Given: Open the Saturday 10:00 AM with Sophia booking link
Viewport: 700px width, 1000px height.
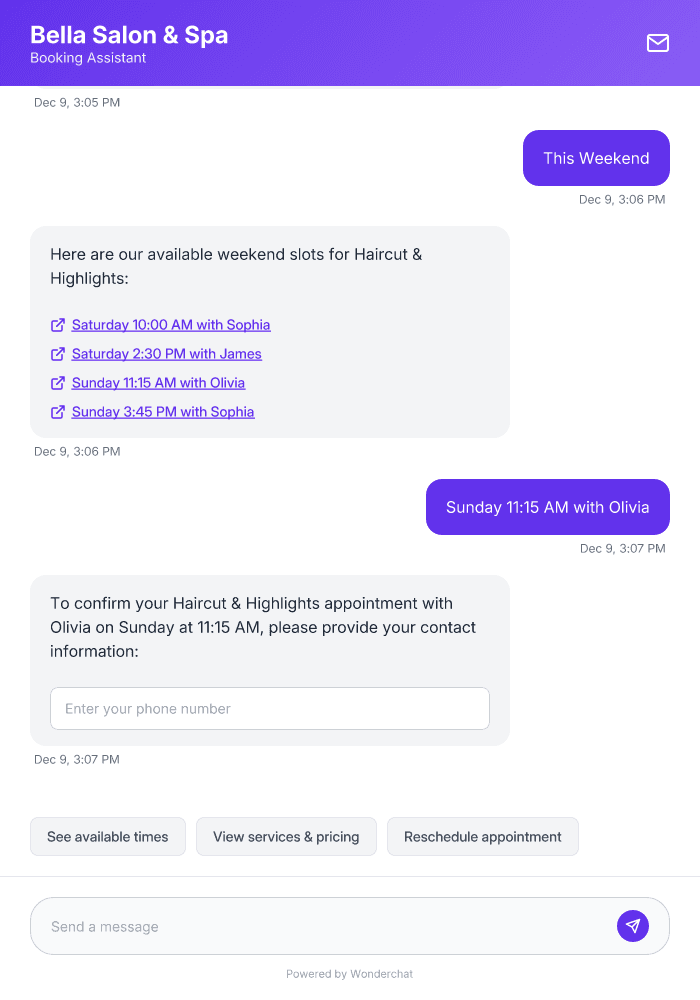Looking at the screenshot, I should point(171,324).
